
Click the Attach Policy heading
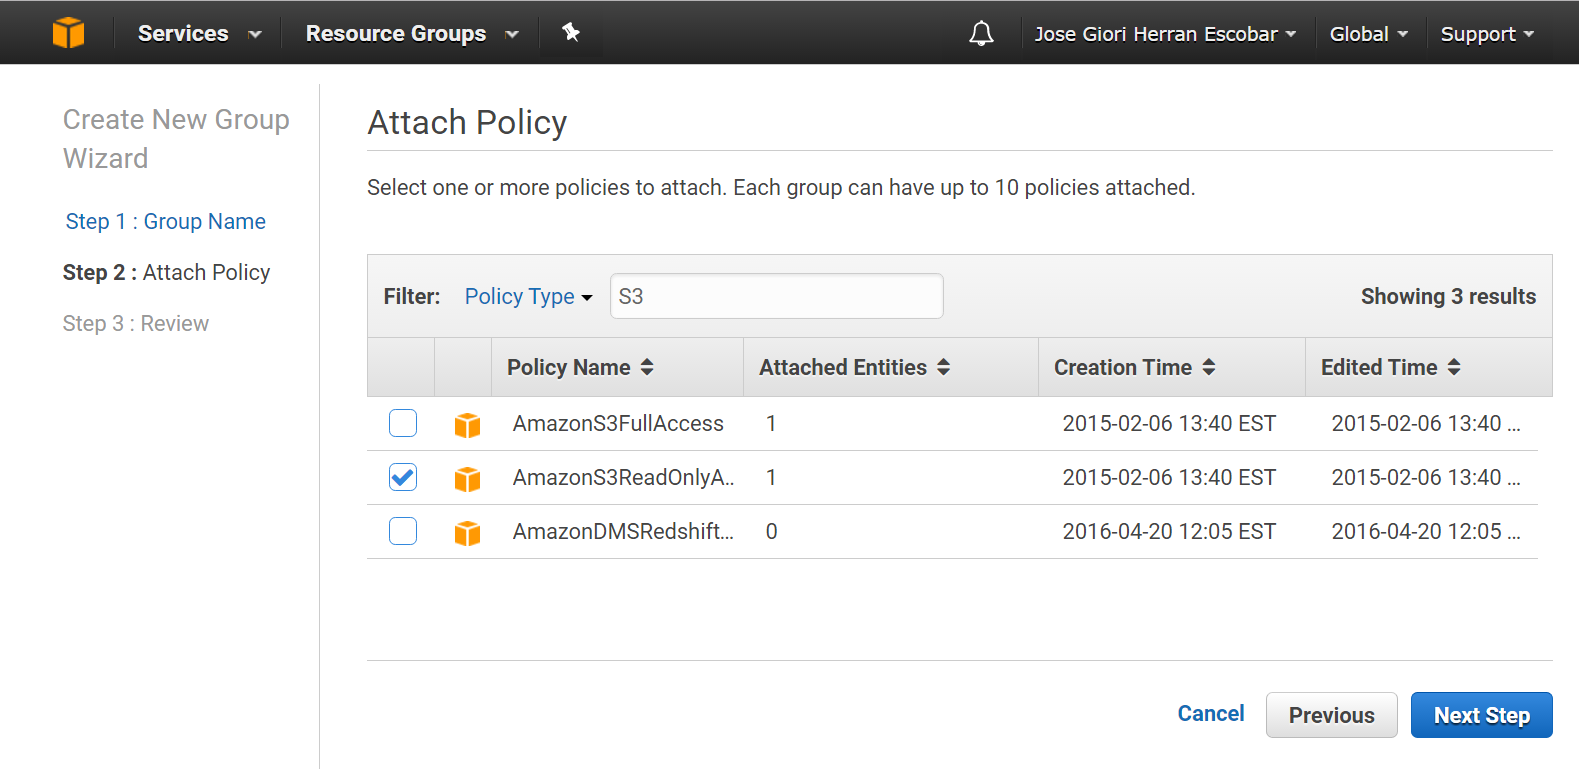click(467, 122)
